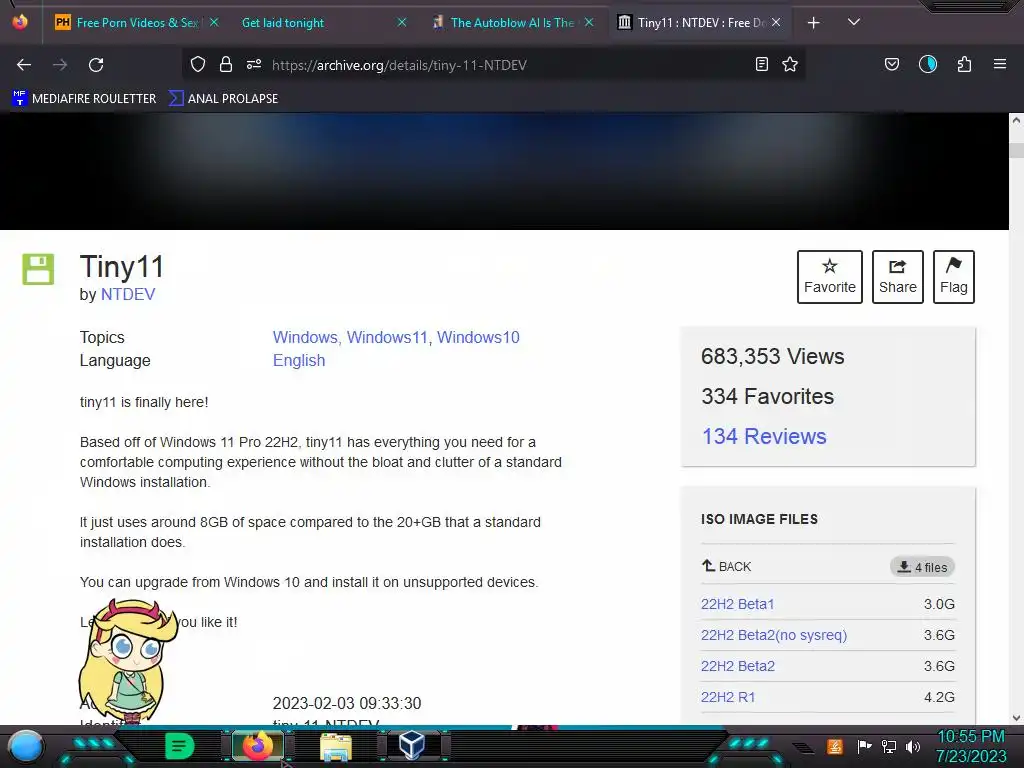Click the 334 Favorites text
The height and width of the screenshot is (768, 1024).
click(767, 396)
